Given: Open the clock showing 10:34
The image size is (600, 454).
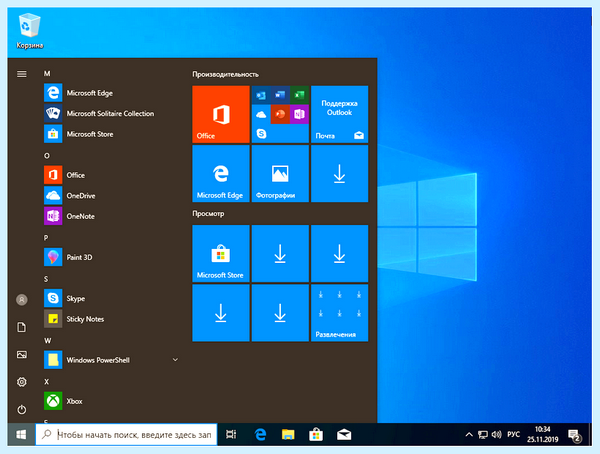Looking at the screenshot, I should 543,434.
